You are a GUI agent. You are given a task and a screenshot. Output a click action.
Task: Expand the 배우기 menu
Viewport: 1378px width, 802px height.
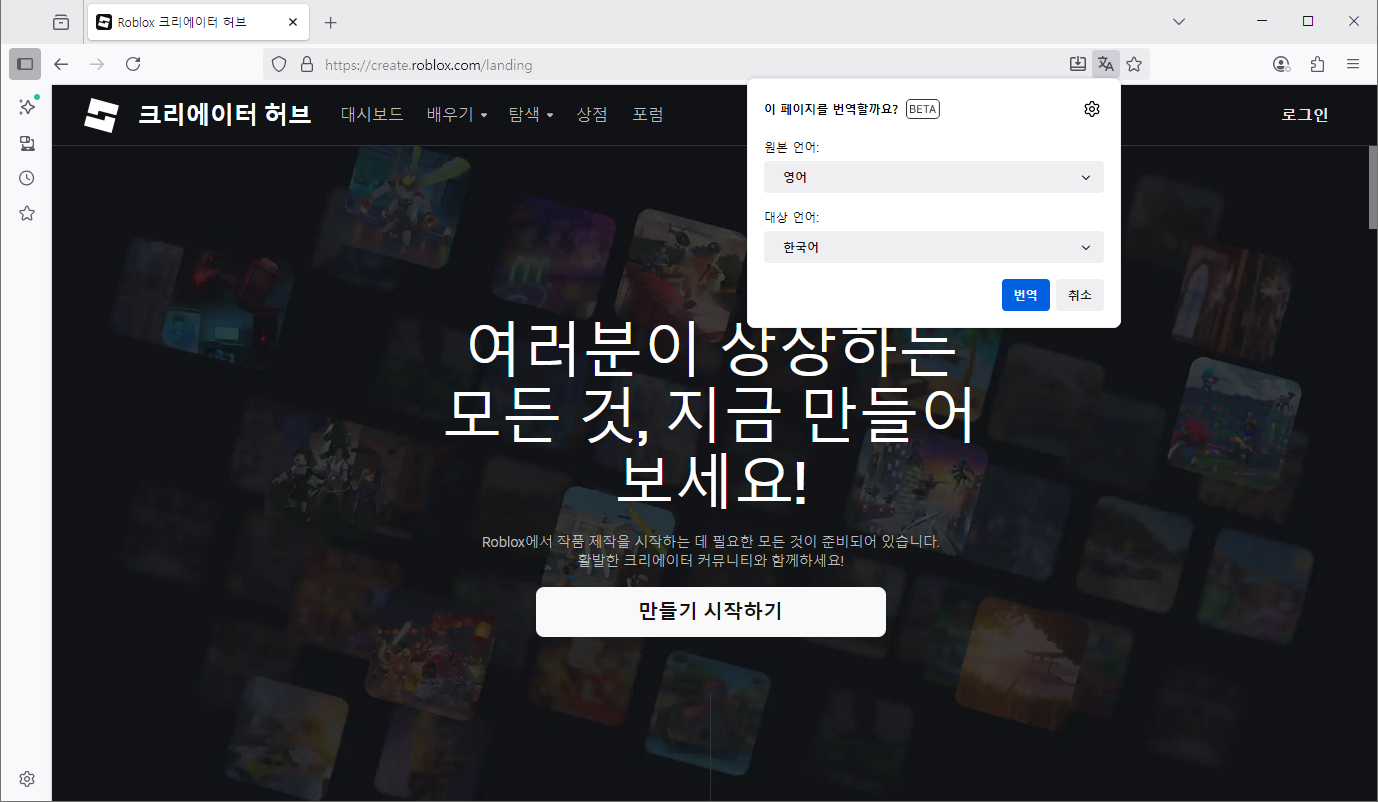457,115
